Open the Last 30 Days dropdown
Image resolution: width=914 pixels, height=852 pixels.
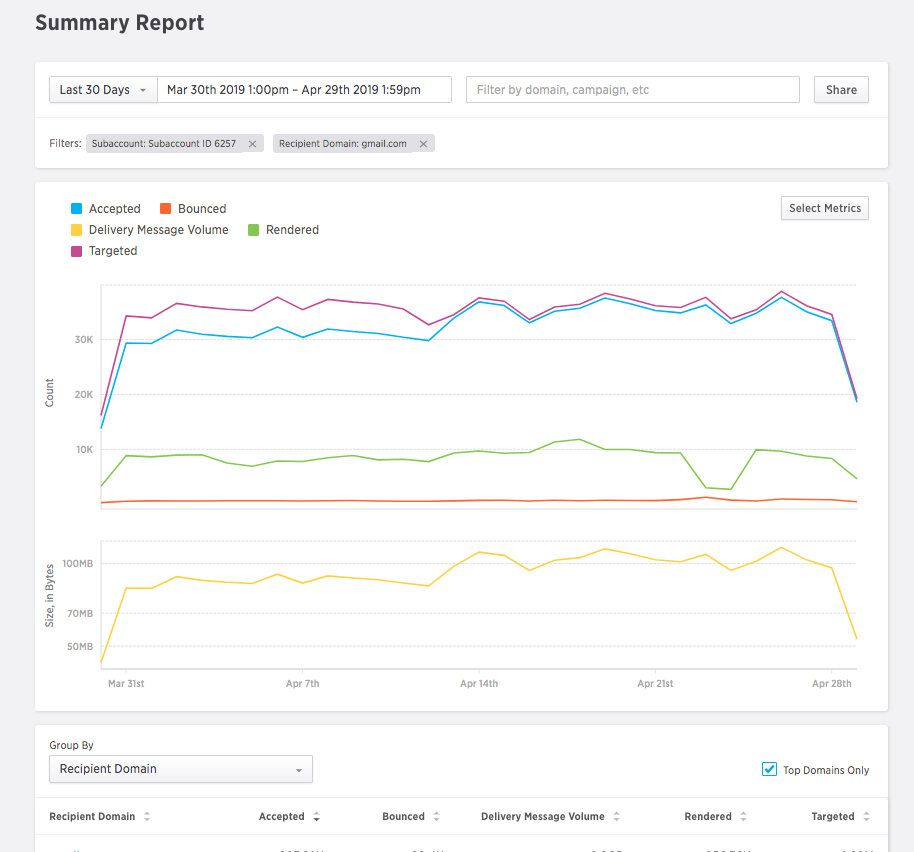point(103,90)
